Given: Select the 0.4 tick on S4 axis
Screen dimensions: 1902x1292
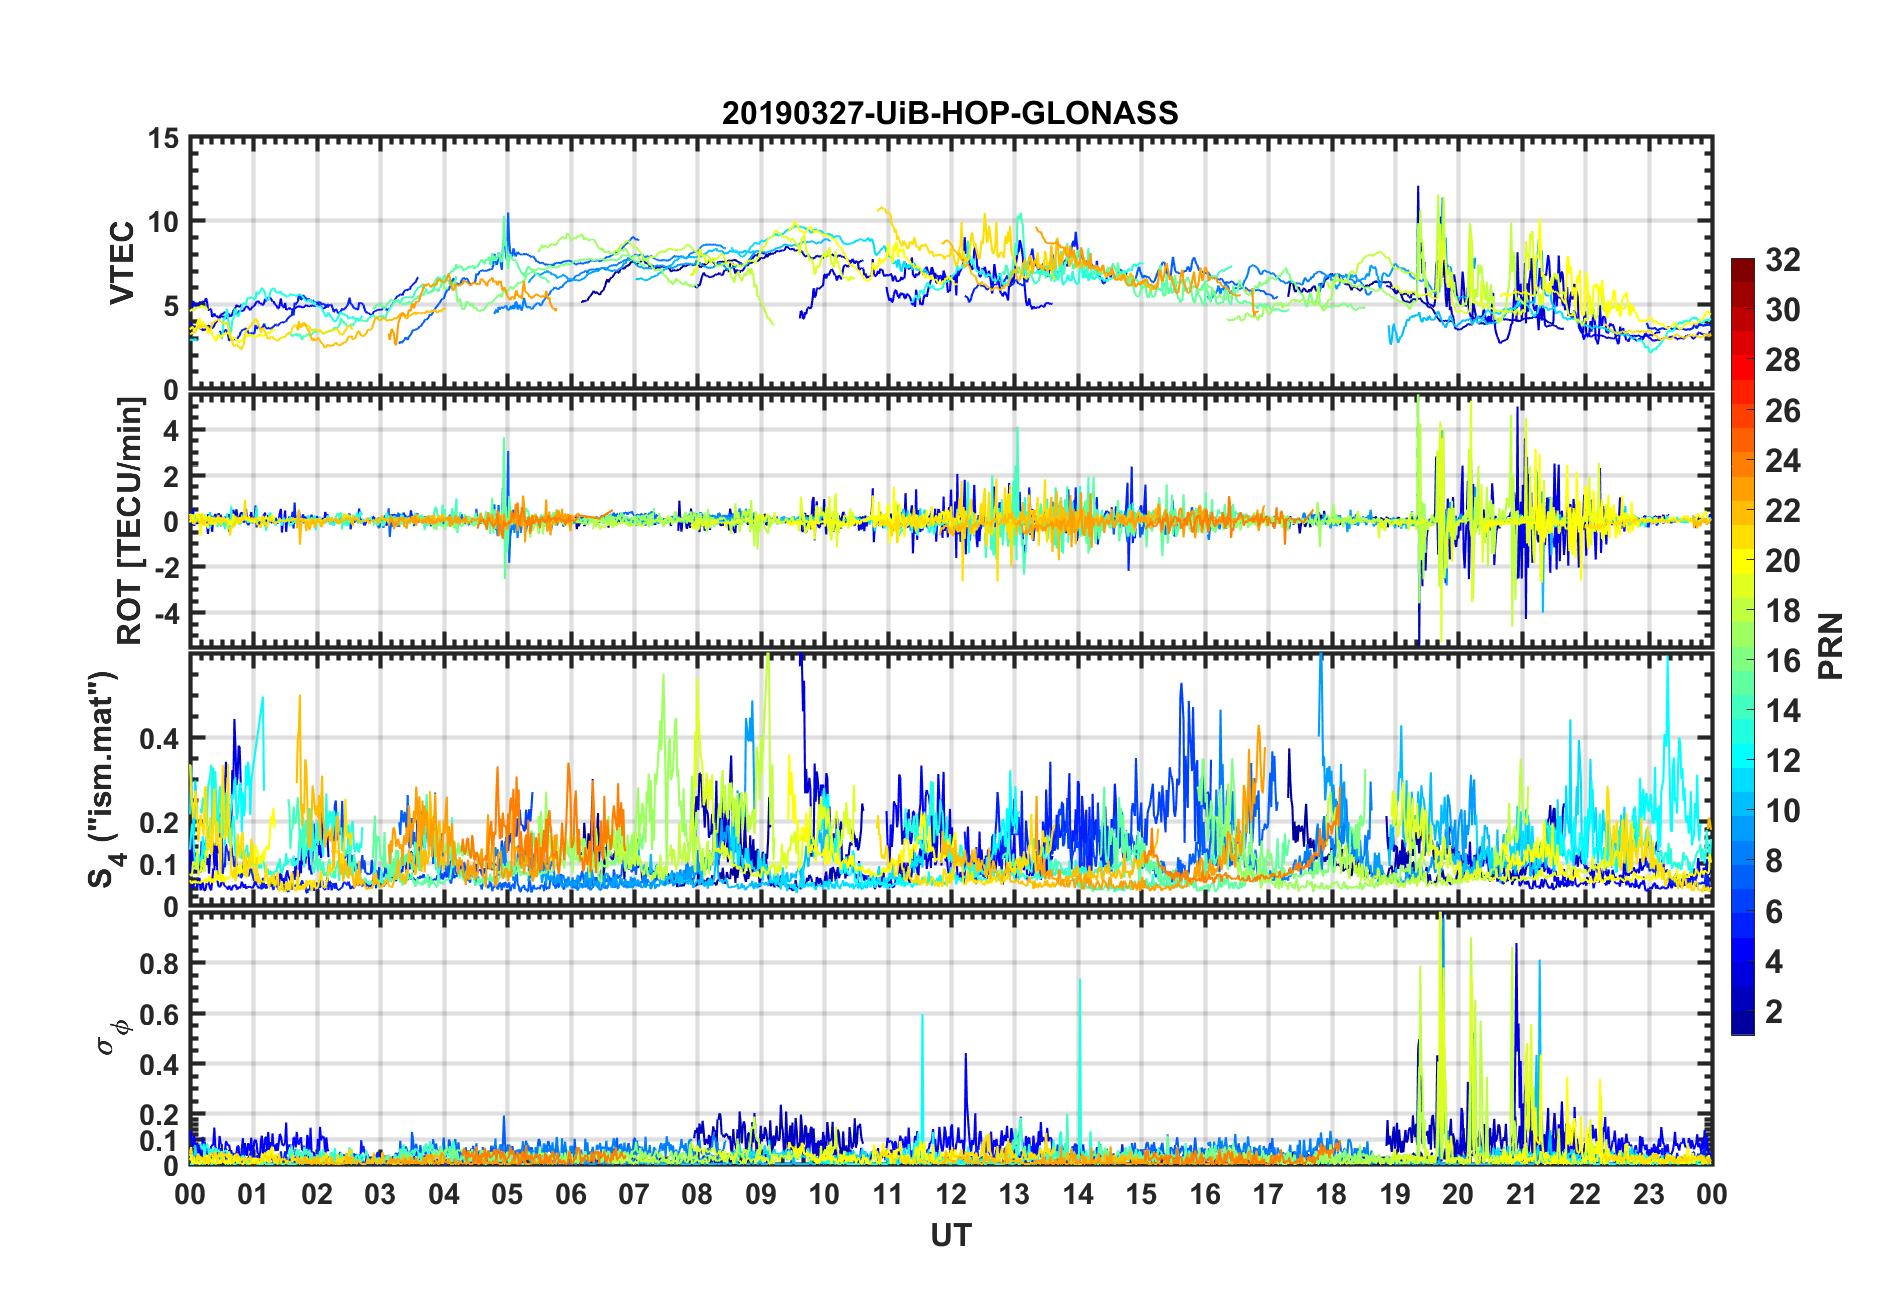Looking at the screenshot, I should pos(159,739).
